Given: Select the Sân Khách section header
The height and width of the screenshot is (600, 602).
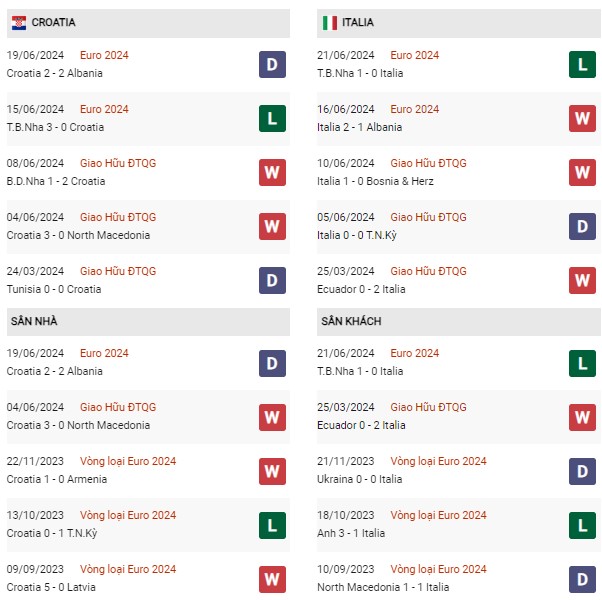Looking at the screenshot, I should point(459,322).
